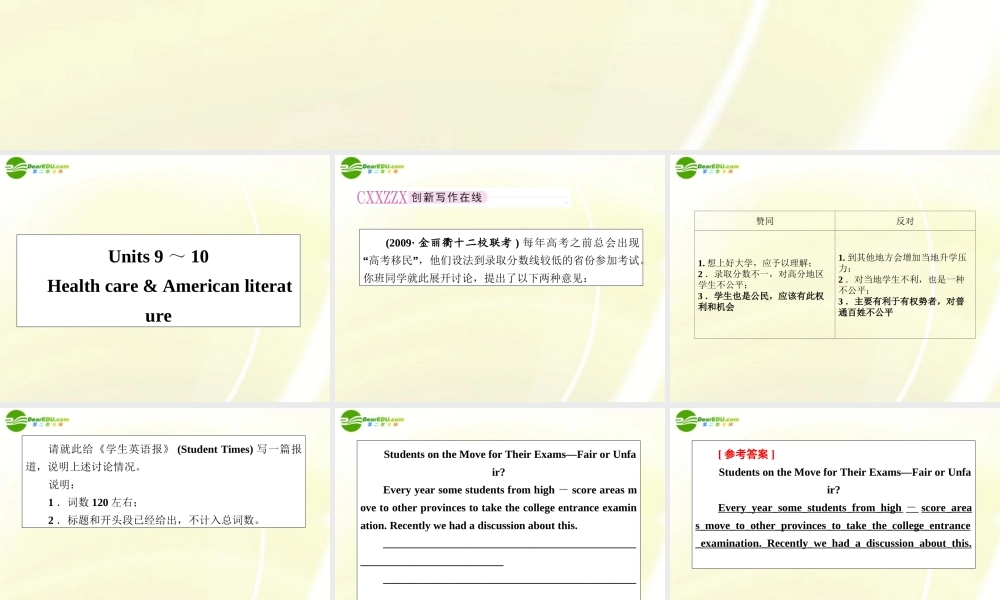Click the 赞同 table header cell
This screenshot has height=600, width=1000.
[x=764, y=221]
